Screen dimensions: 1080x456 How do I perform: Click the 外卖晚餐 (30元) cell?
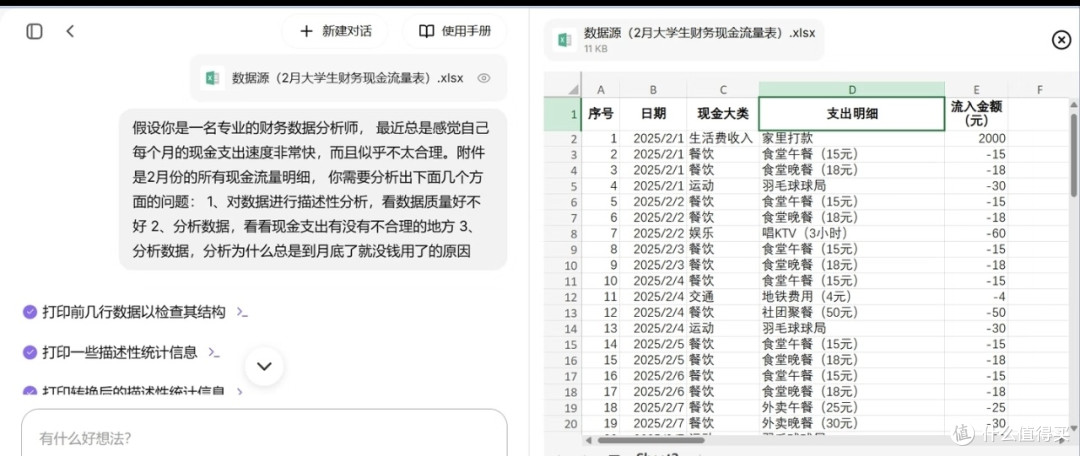point(852,424)
